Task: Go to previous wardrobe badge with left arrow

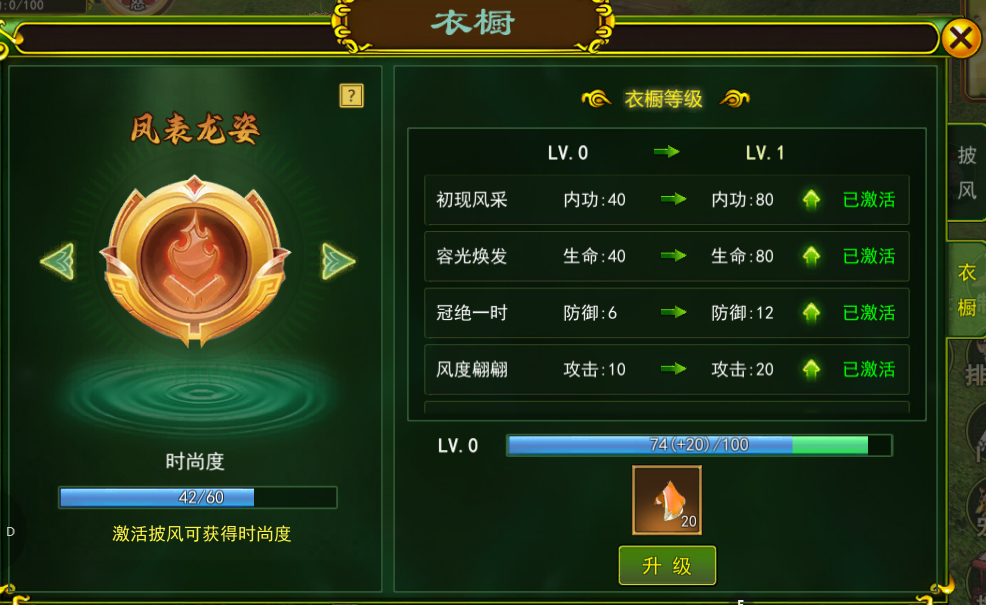Action: pos(58,261)
